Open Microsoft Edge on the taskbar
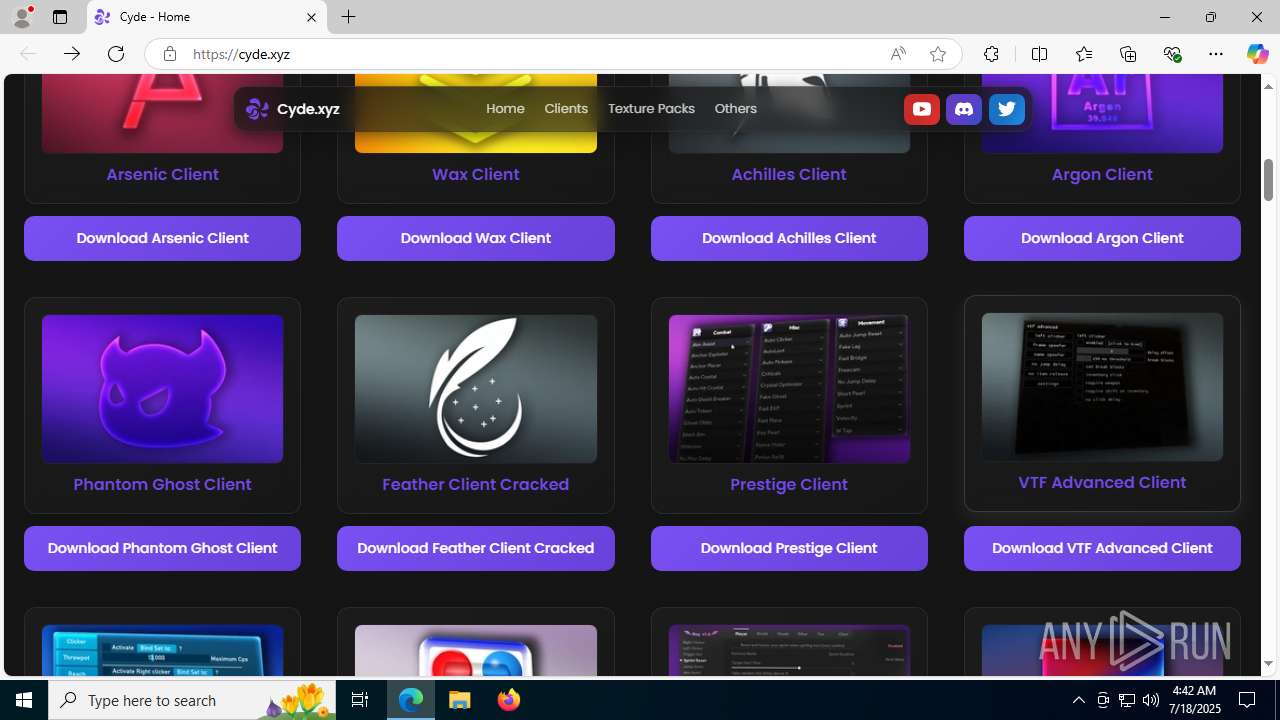Image resolution: width=1280 pixels, height=720 pixels. 411,700
